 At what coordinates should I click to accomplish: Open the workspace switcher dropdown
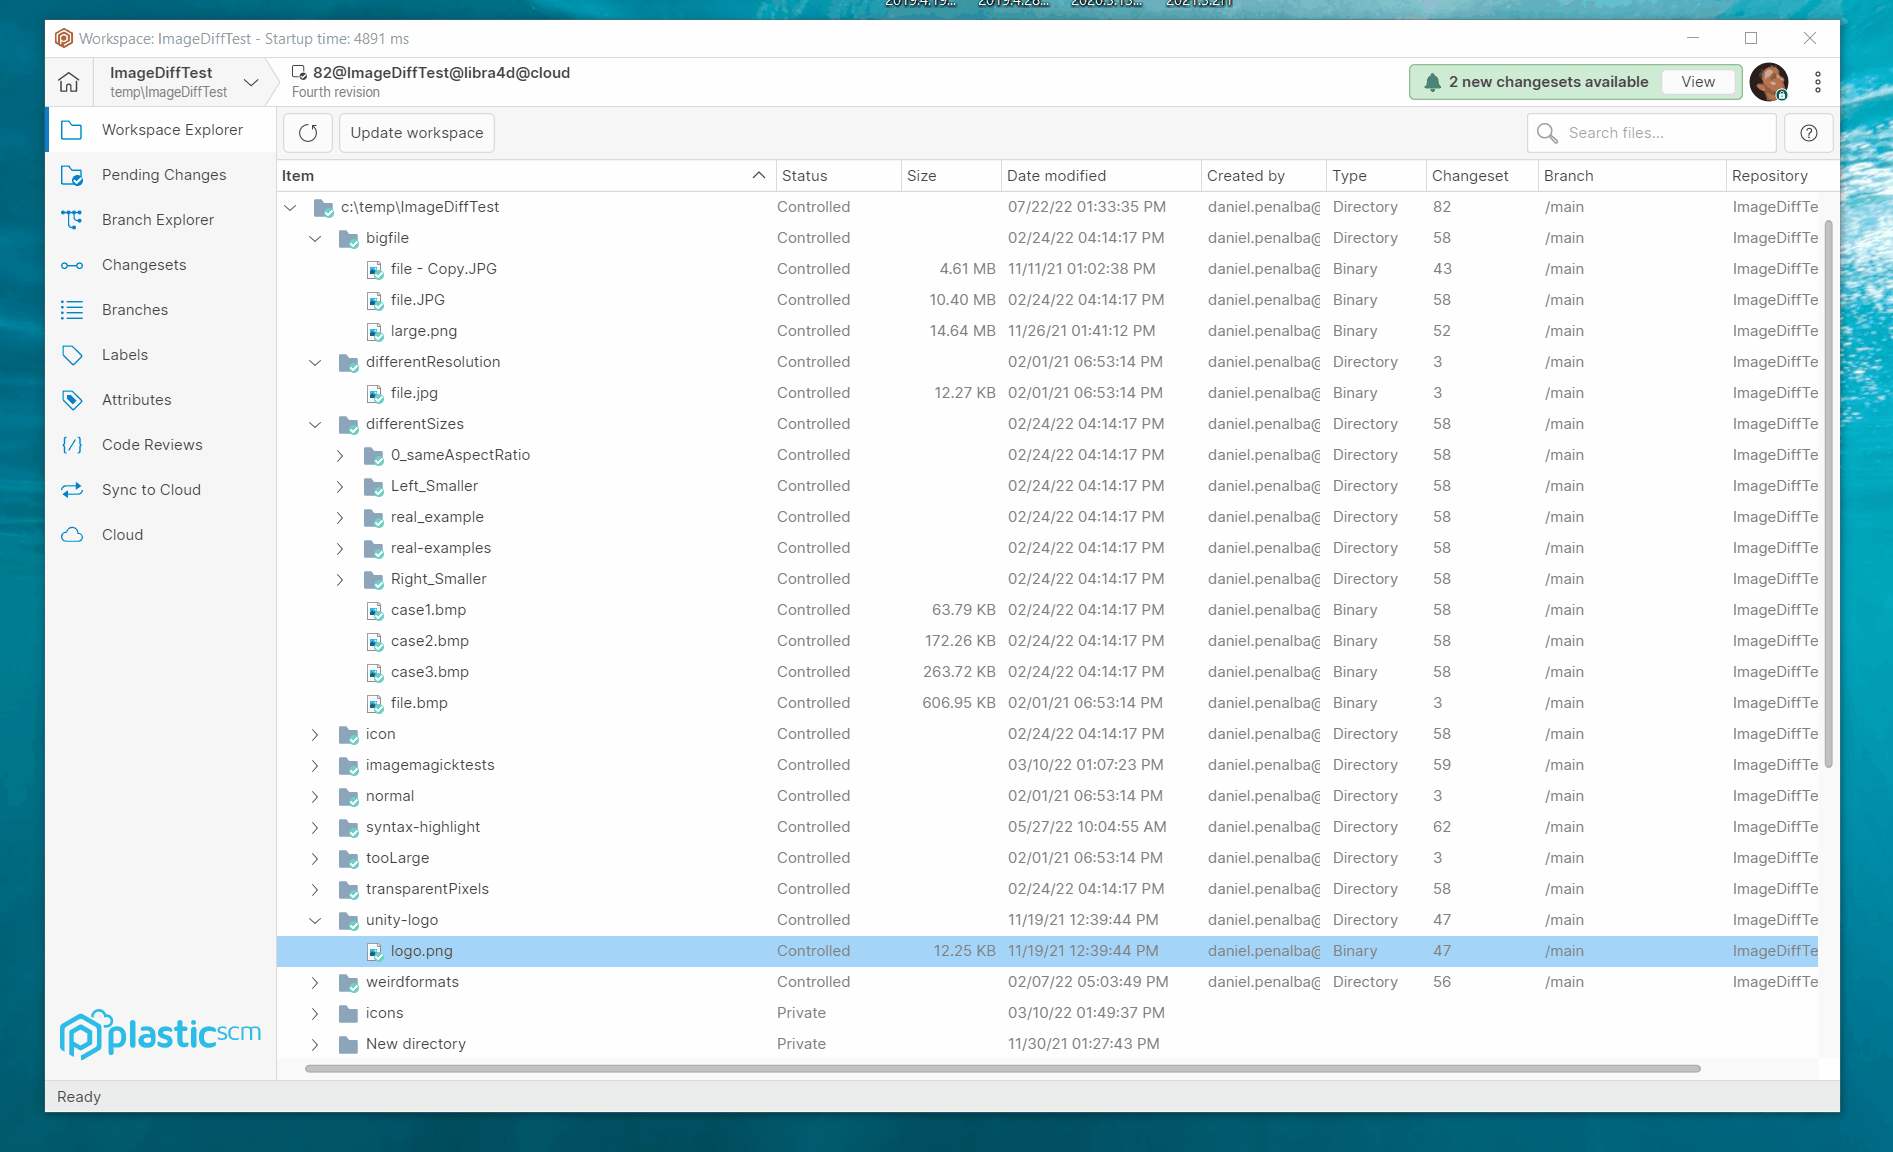(250, 81)
